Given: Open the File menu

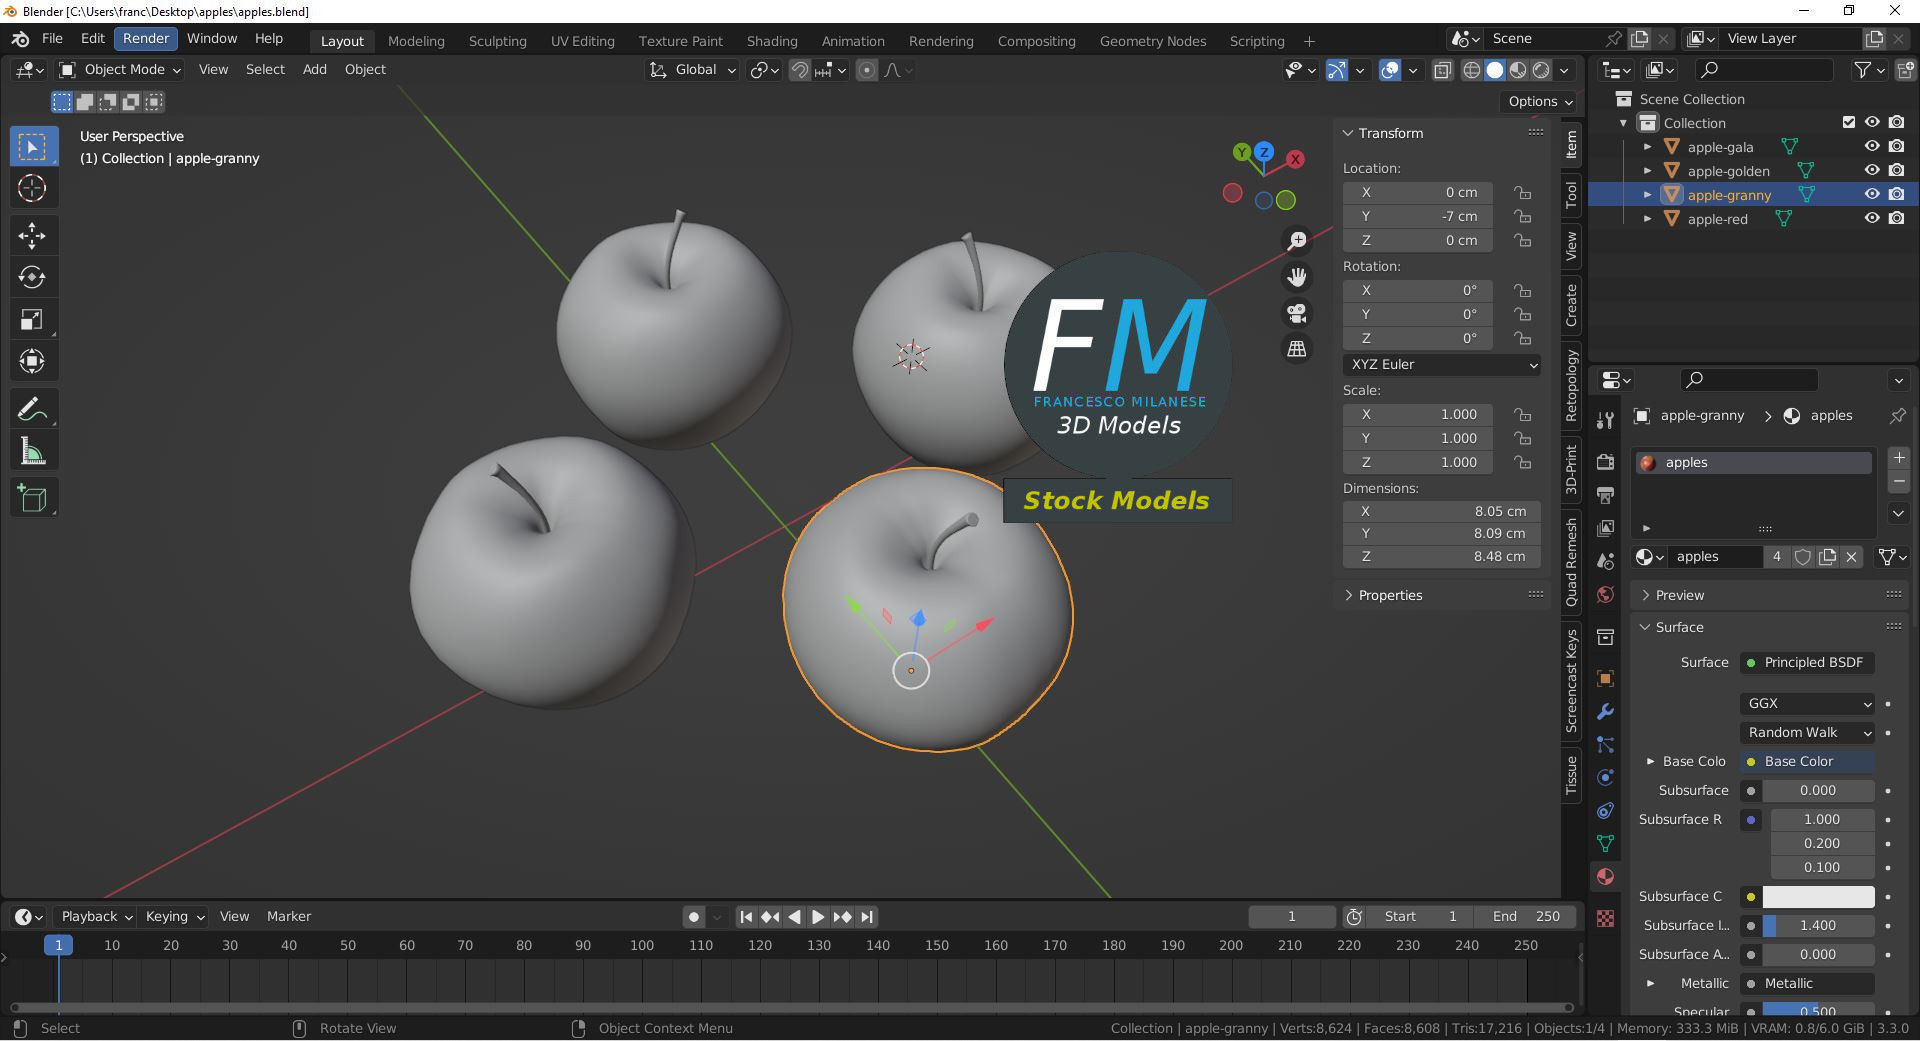Looking at the screenshot, I should pyautogui.click(x=52, y=38).
